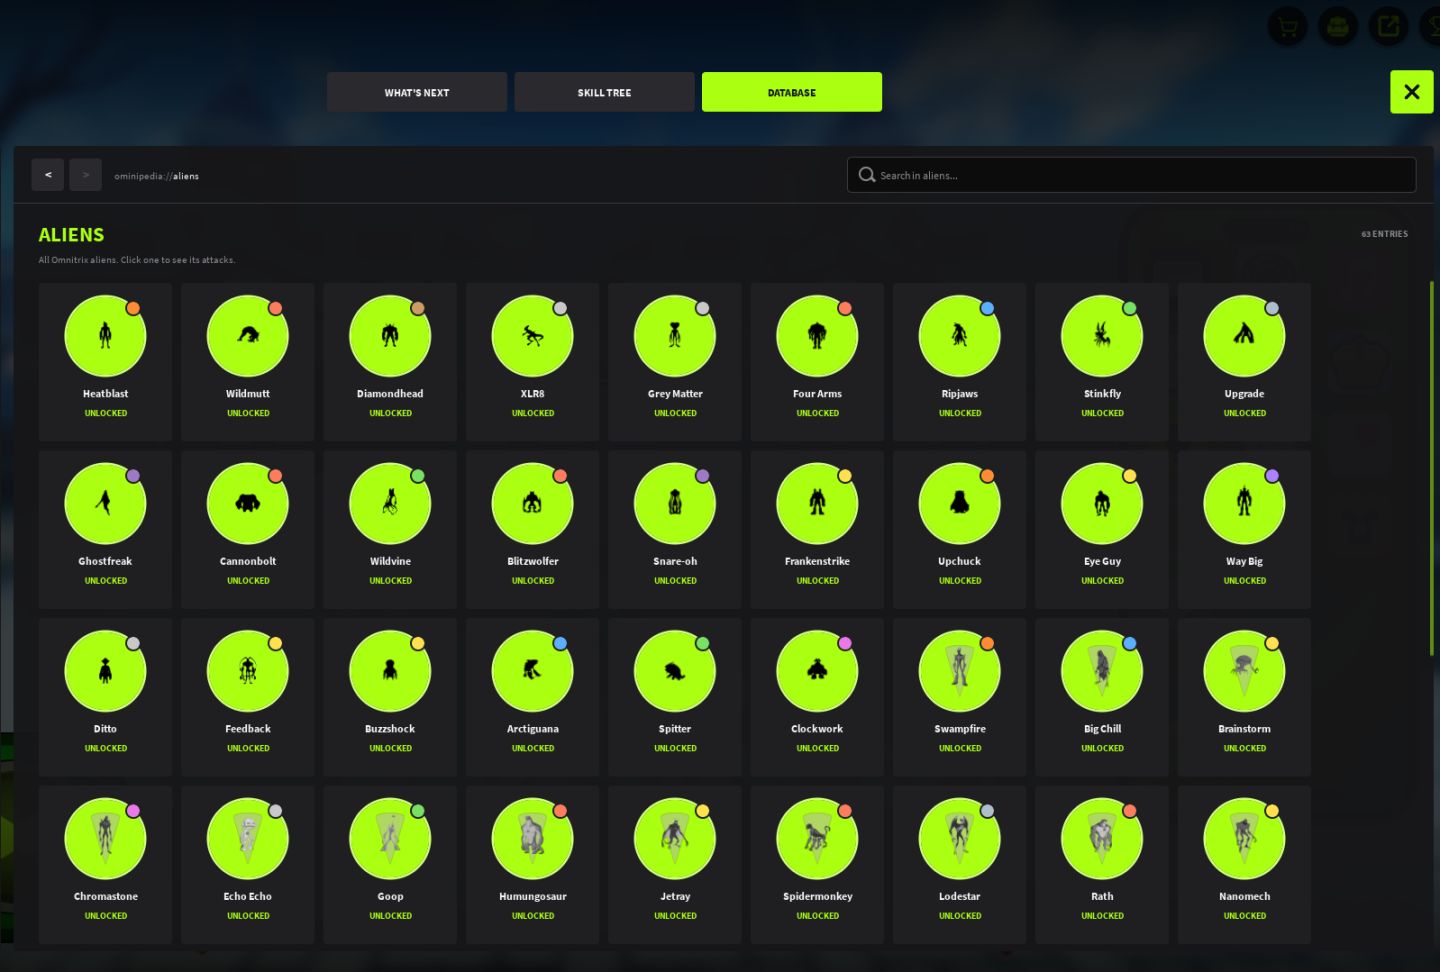Image resolution: width=1440 pixels, height=972 pixels.
Task: Open the Spitter alien entry
Action: [x=675, y=697]
